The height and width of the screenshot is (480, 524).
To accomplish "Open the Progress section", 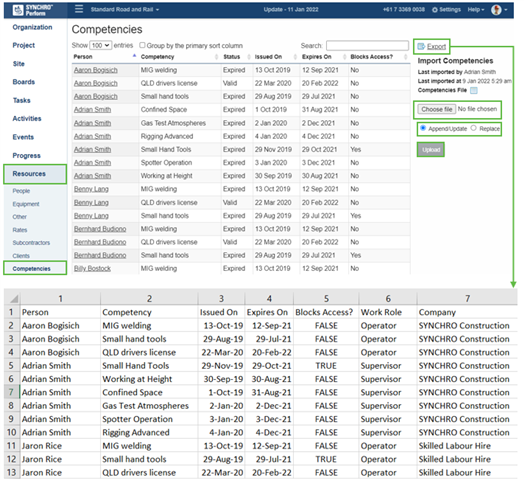I will (26, 155).
